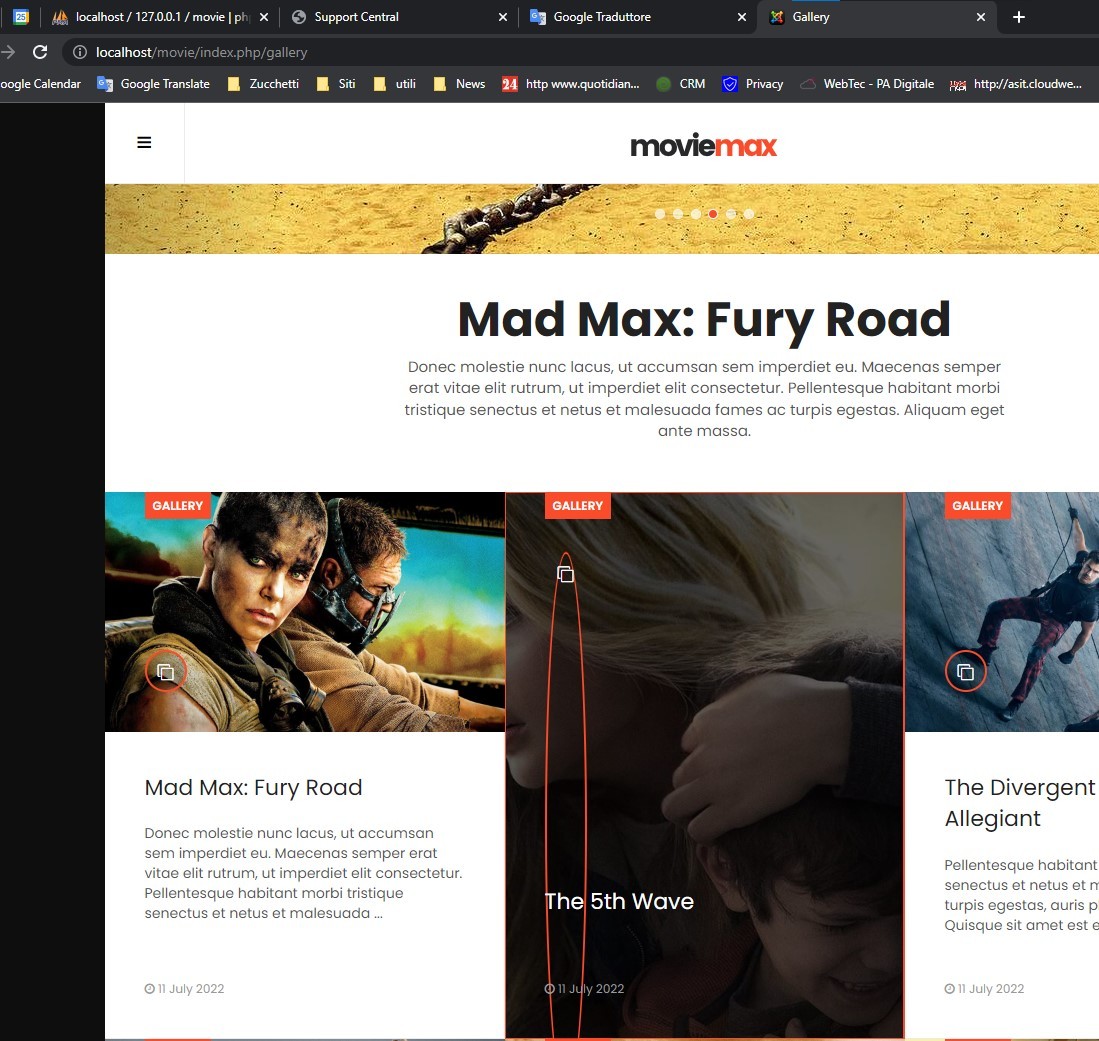This screenshot has height=1041, width=1099.
Task: Open the hamburger menu icon
Action: click(x=144, y=142)
